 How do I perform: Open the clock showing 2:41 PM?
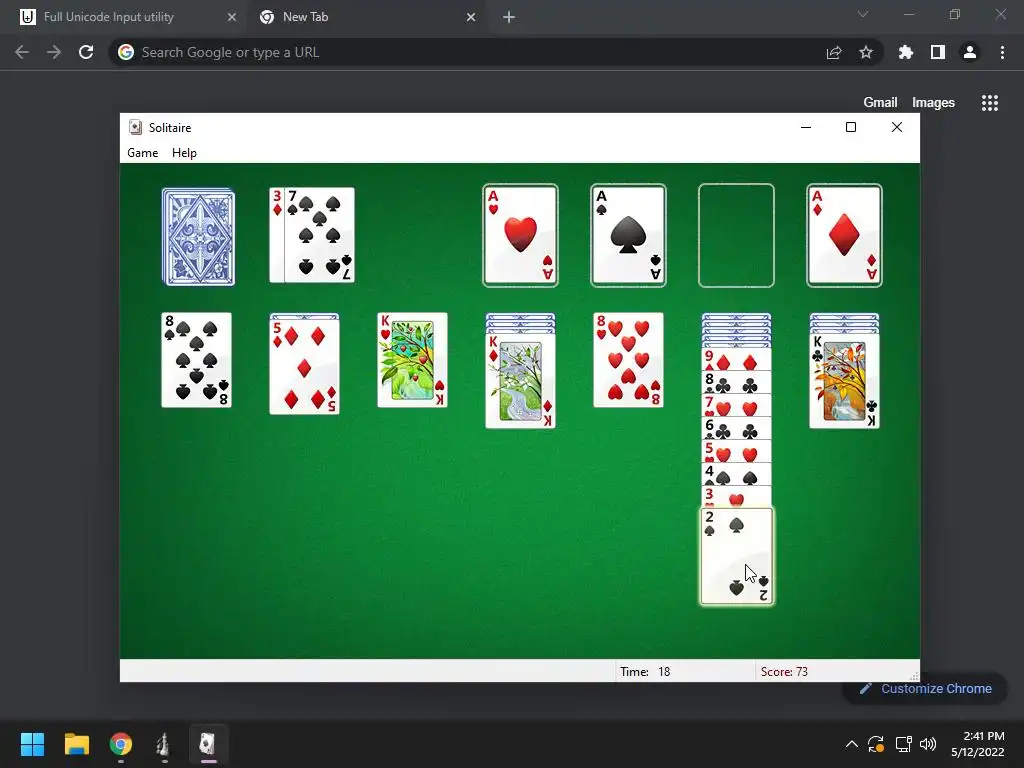[x=978, y=744]
